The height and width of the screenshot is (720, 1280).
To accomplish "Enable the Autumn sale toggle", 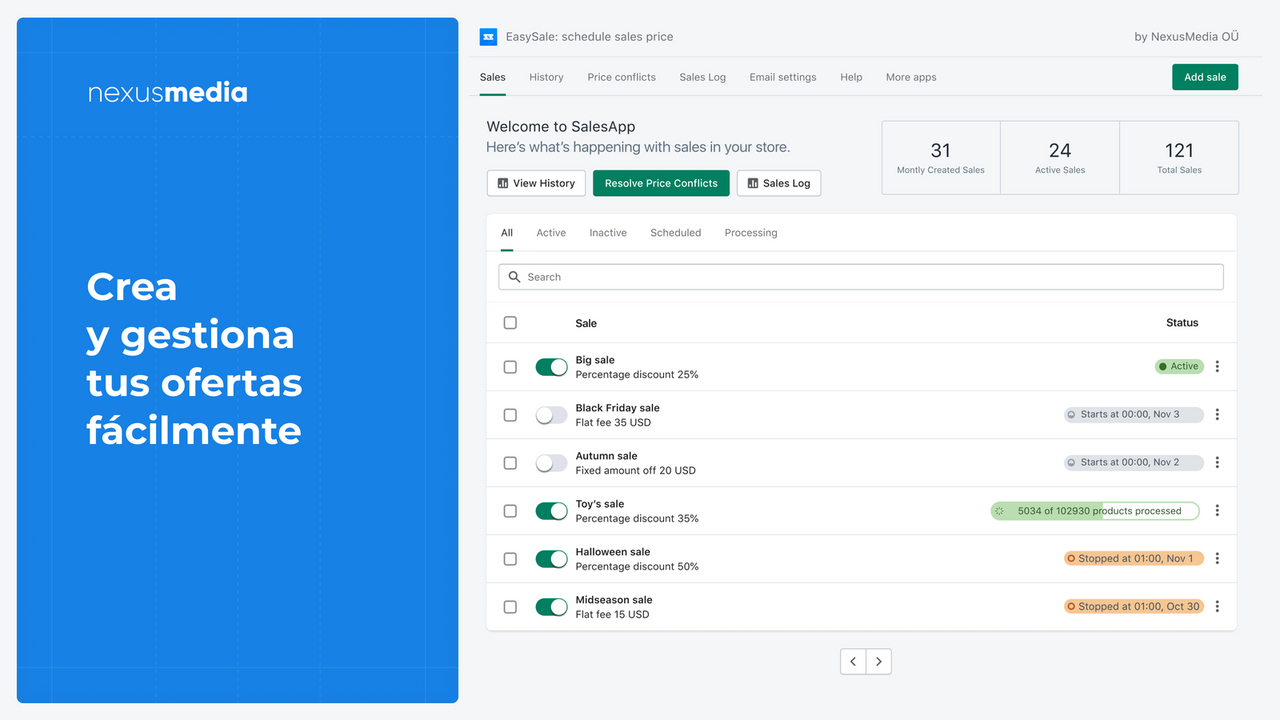I will (552, 463).
